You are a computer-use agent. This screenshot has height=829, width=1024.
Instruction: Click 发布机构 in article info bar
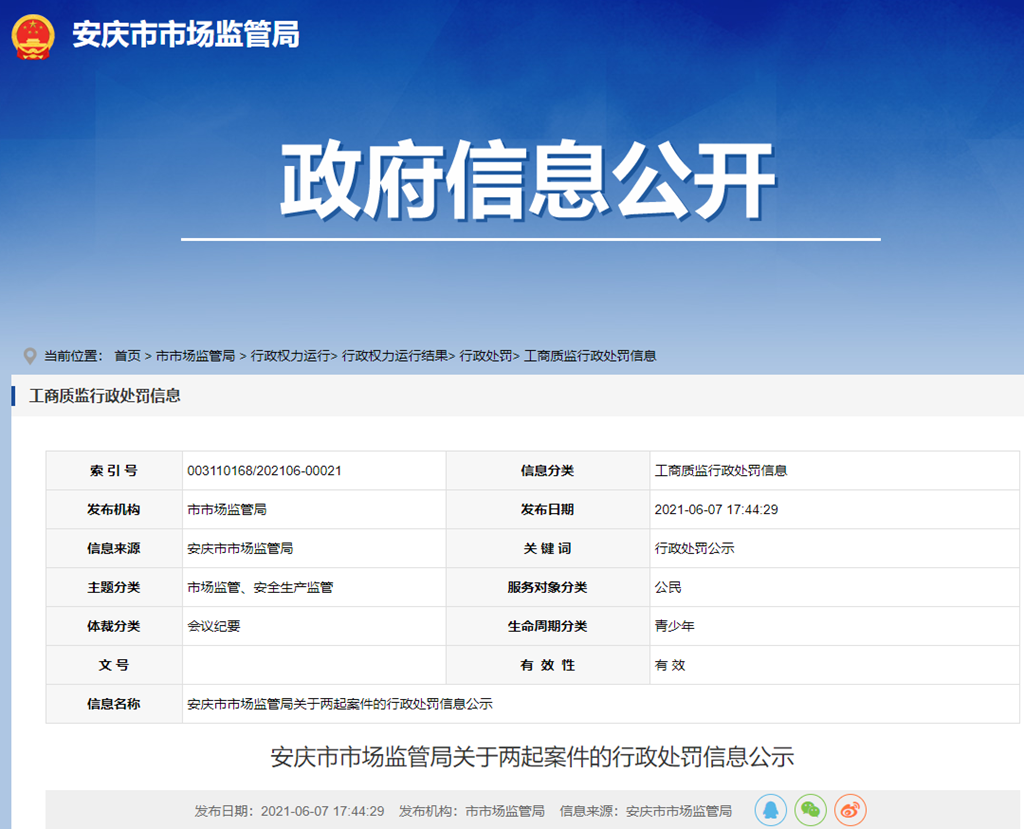(x=472, y=811)
